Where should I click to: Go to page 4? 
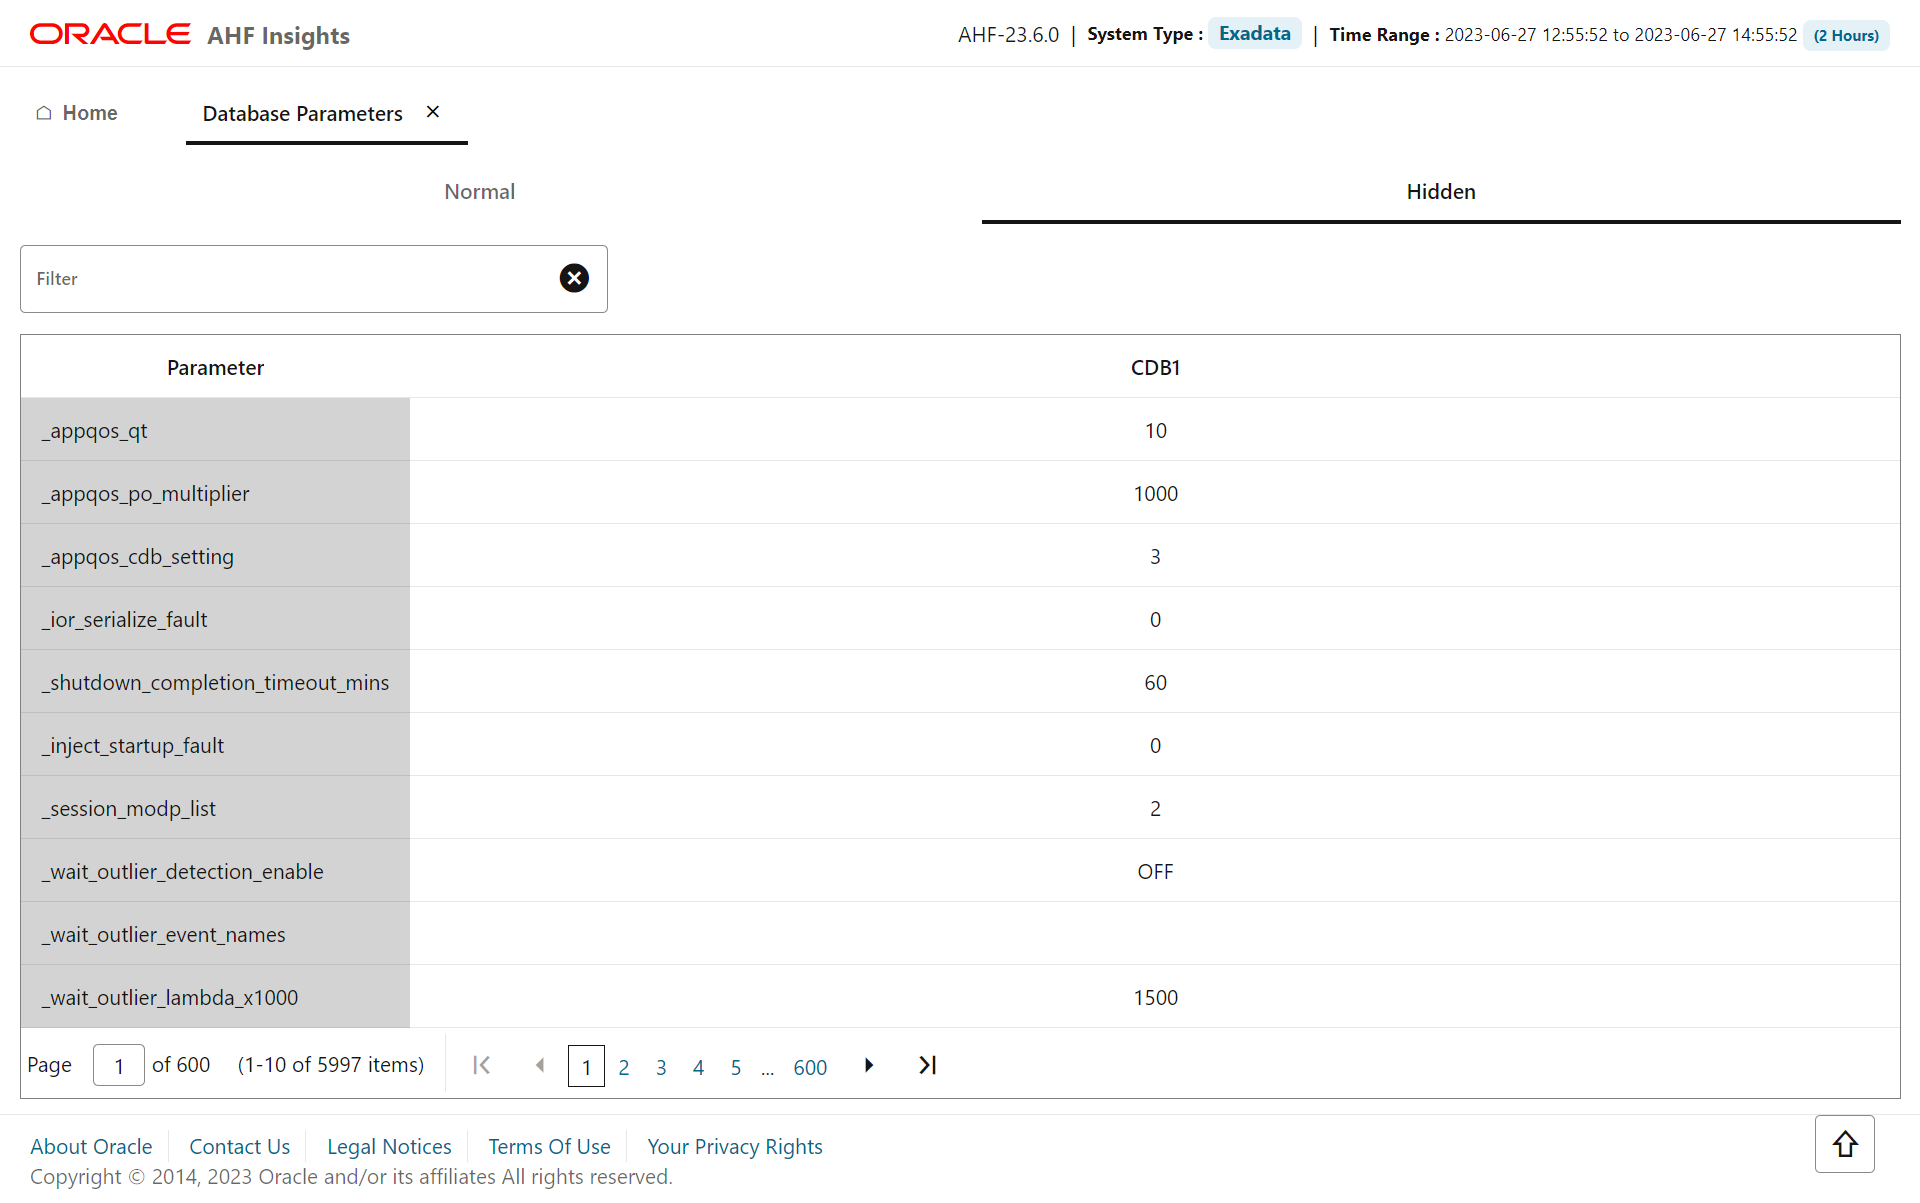click(698, 1067)
